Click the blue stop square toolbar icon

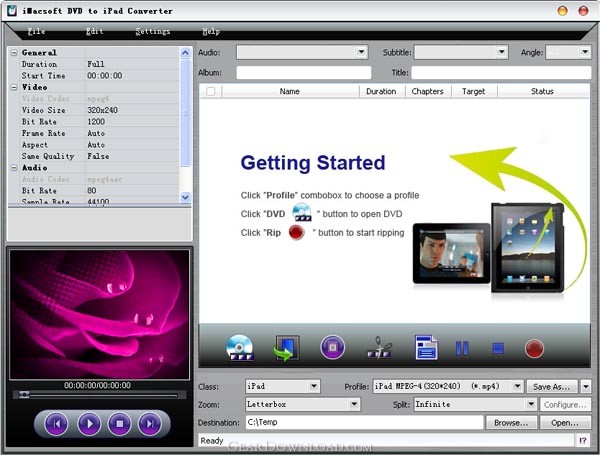pos(497,348)
